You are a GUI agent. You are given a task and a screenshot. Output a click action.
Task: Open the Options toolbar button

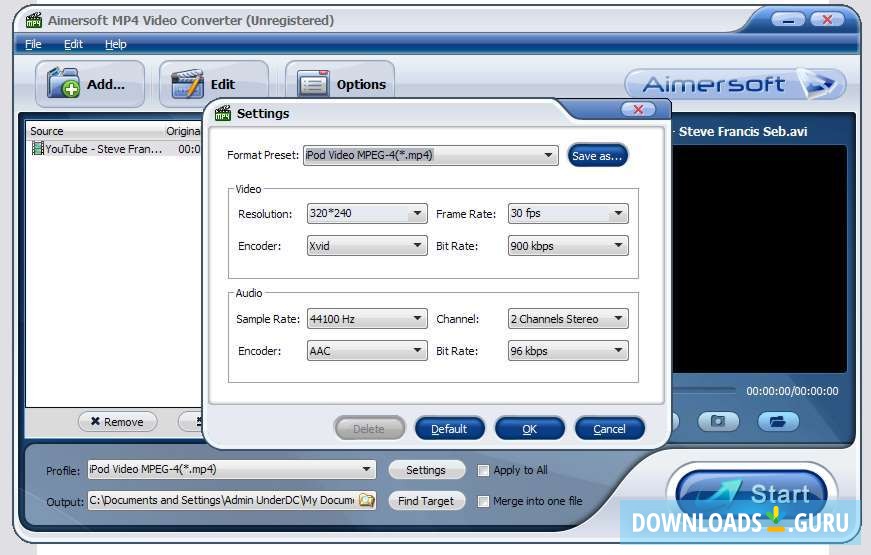340,84
